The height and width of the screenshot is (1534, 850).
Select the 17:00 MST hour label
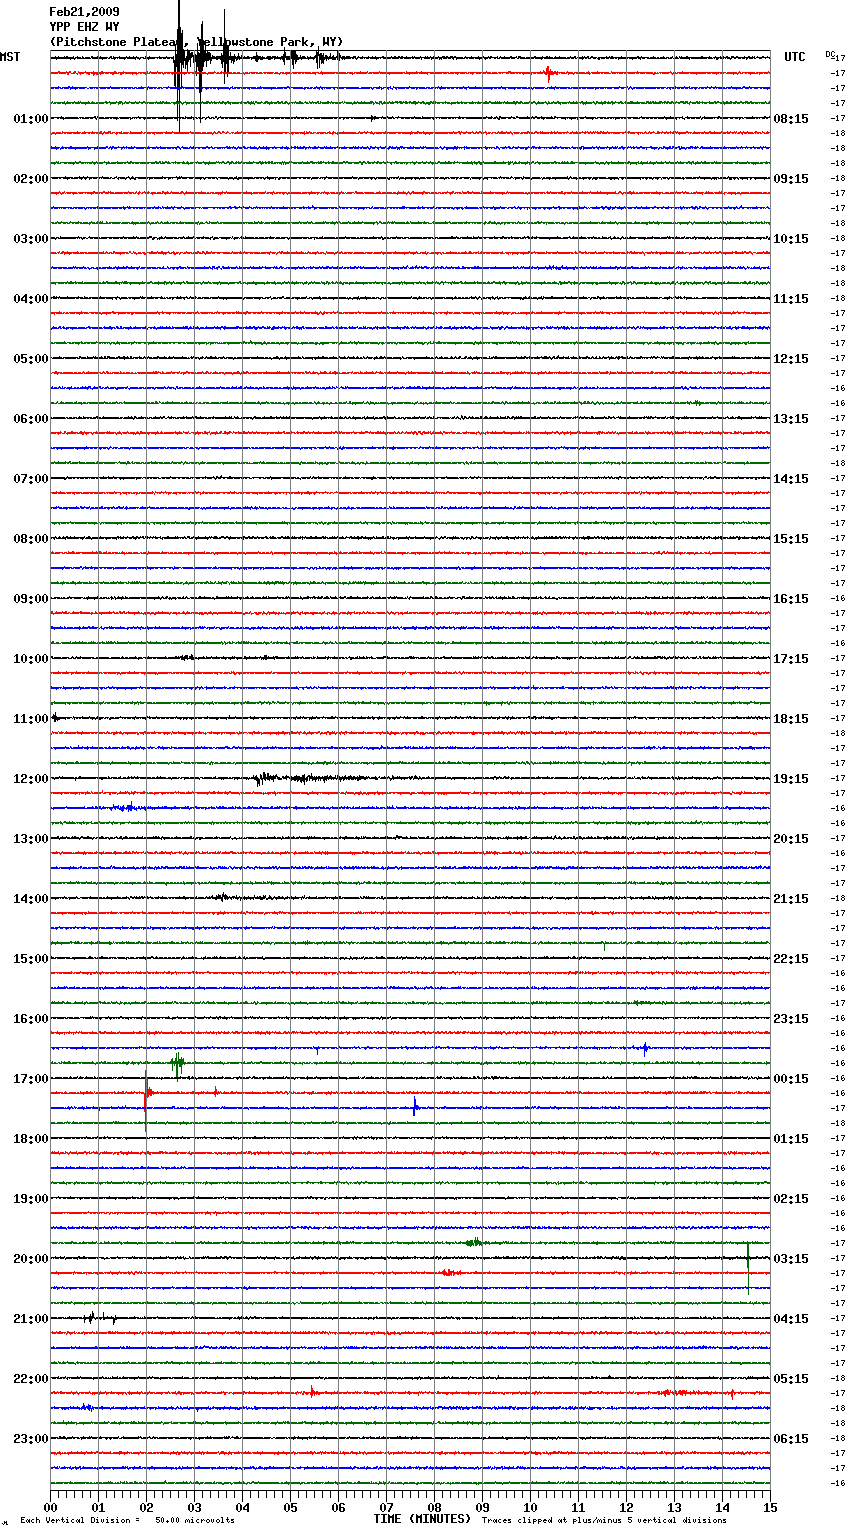click(31, 1079)
